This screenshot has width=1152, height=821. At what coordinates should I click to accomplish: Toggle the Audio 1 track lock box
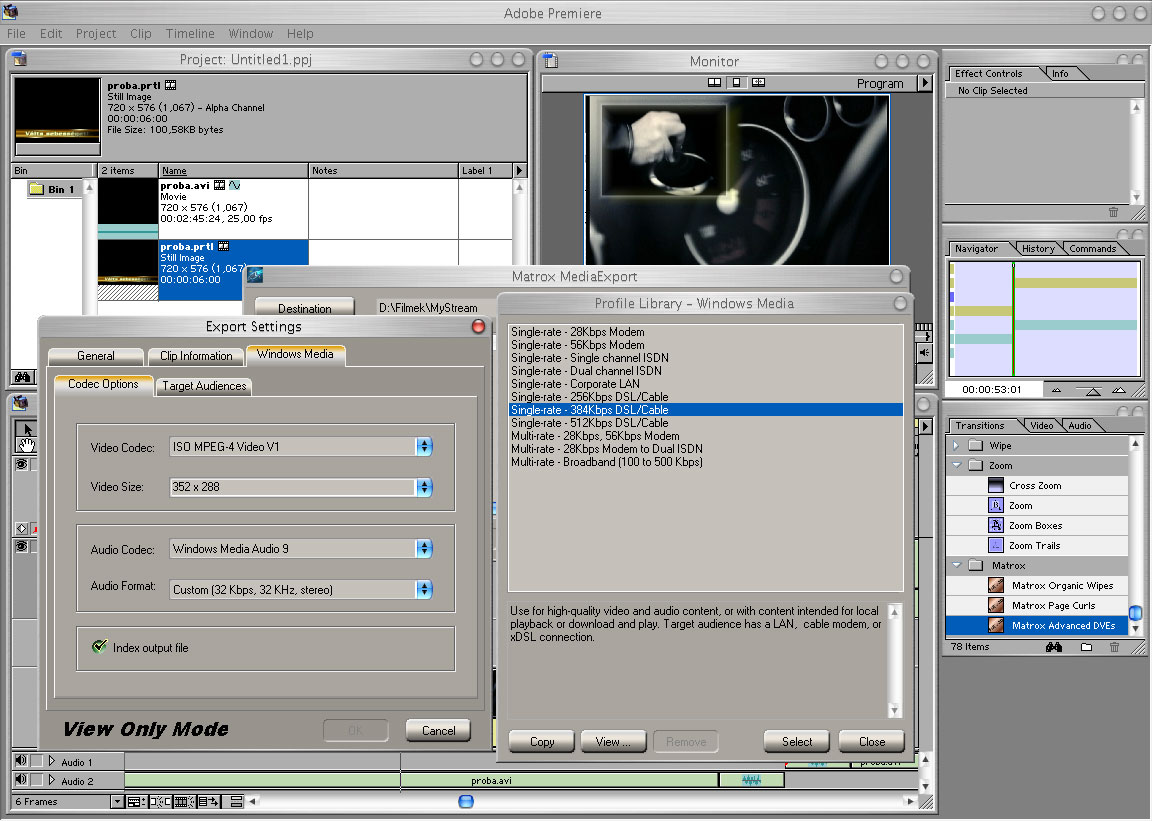click(x=37, y=761)
